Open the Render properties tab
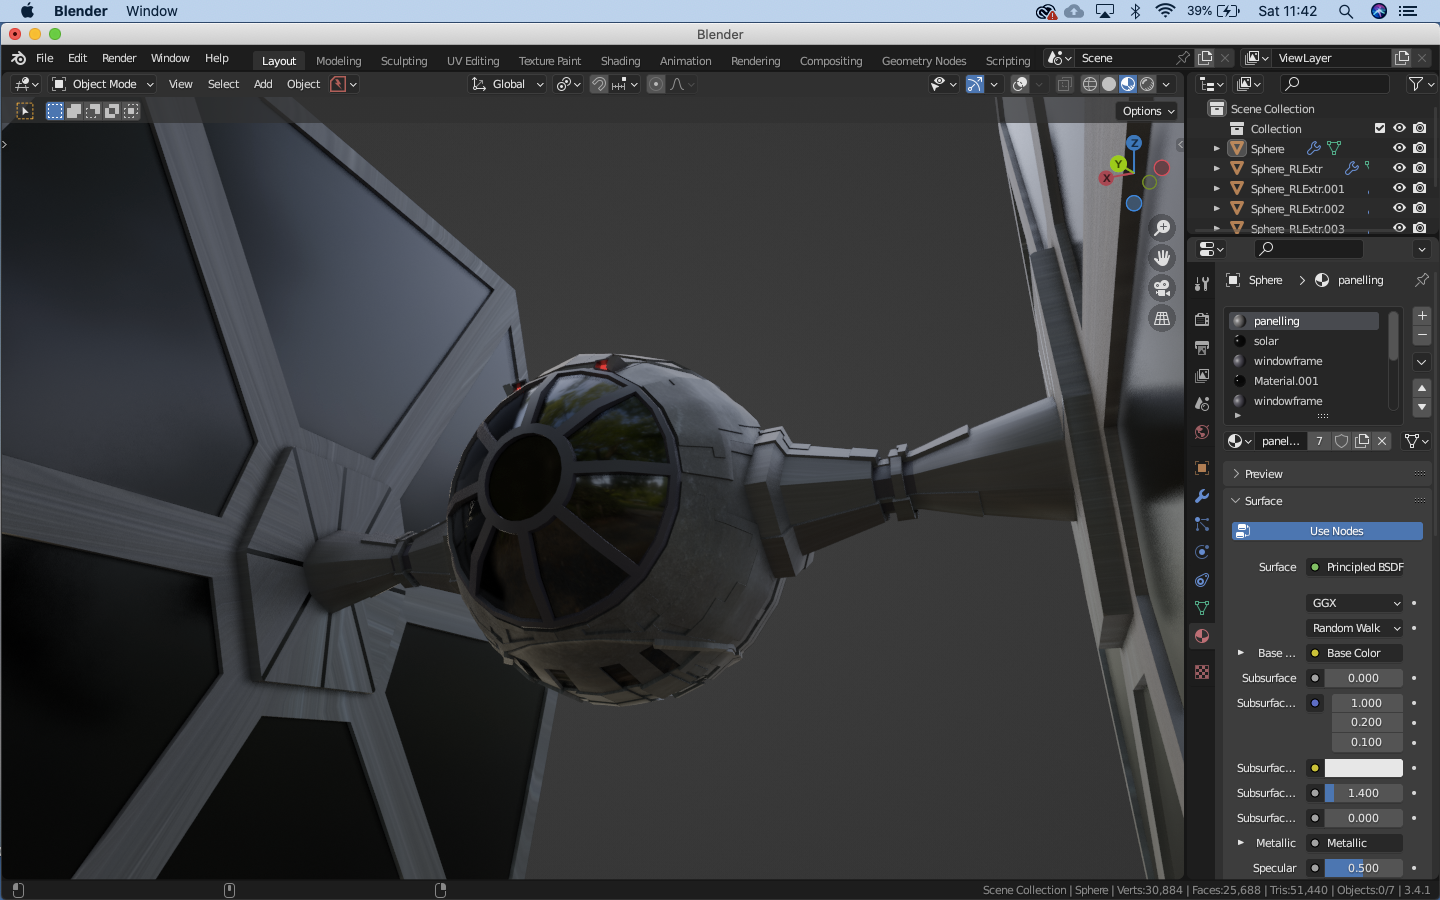Viewport: 1440px width, 900px height. pyautogui.click(x=1202, y=320)
